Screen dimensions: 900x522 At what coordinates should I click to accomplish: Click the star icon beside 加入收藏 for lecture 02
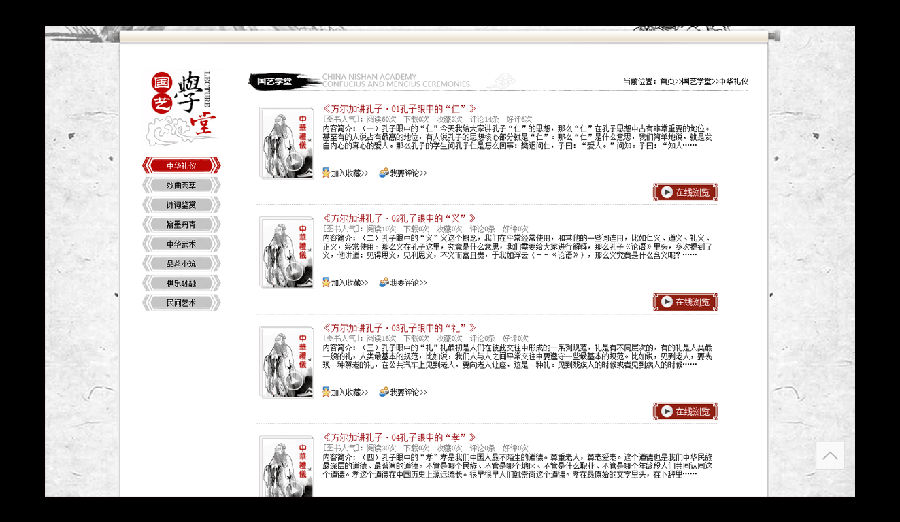(x=325, y=282)
